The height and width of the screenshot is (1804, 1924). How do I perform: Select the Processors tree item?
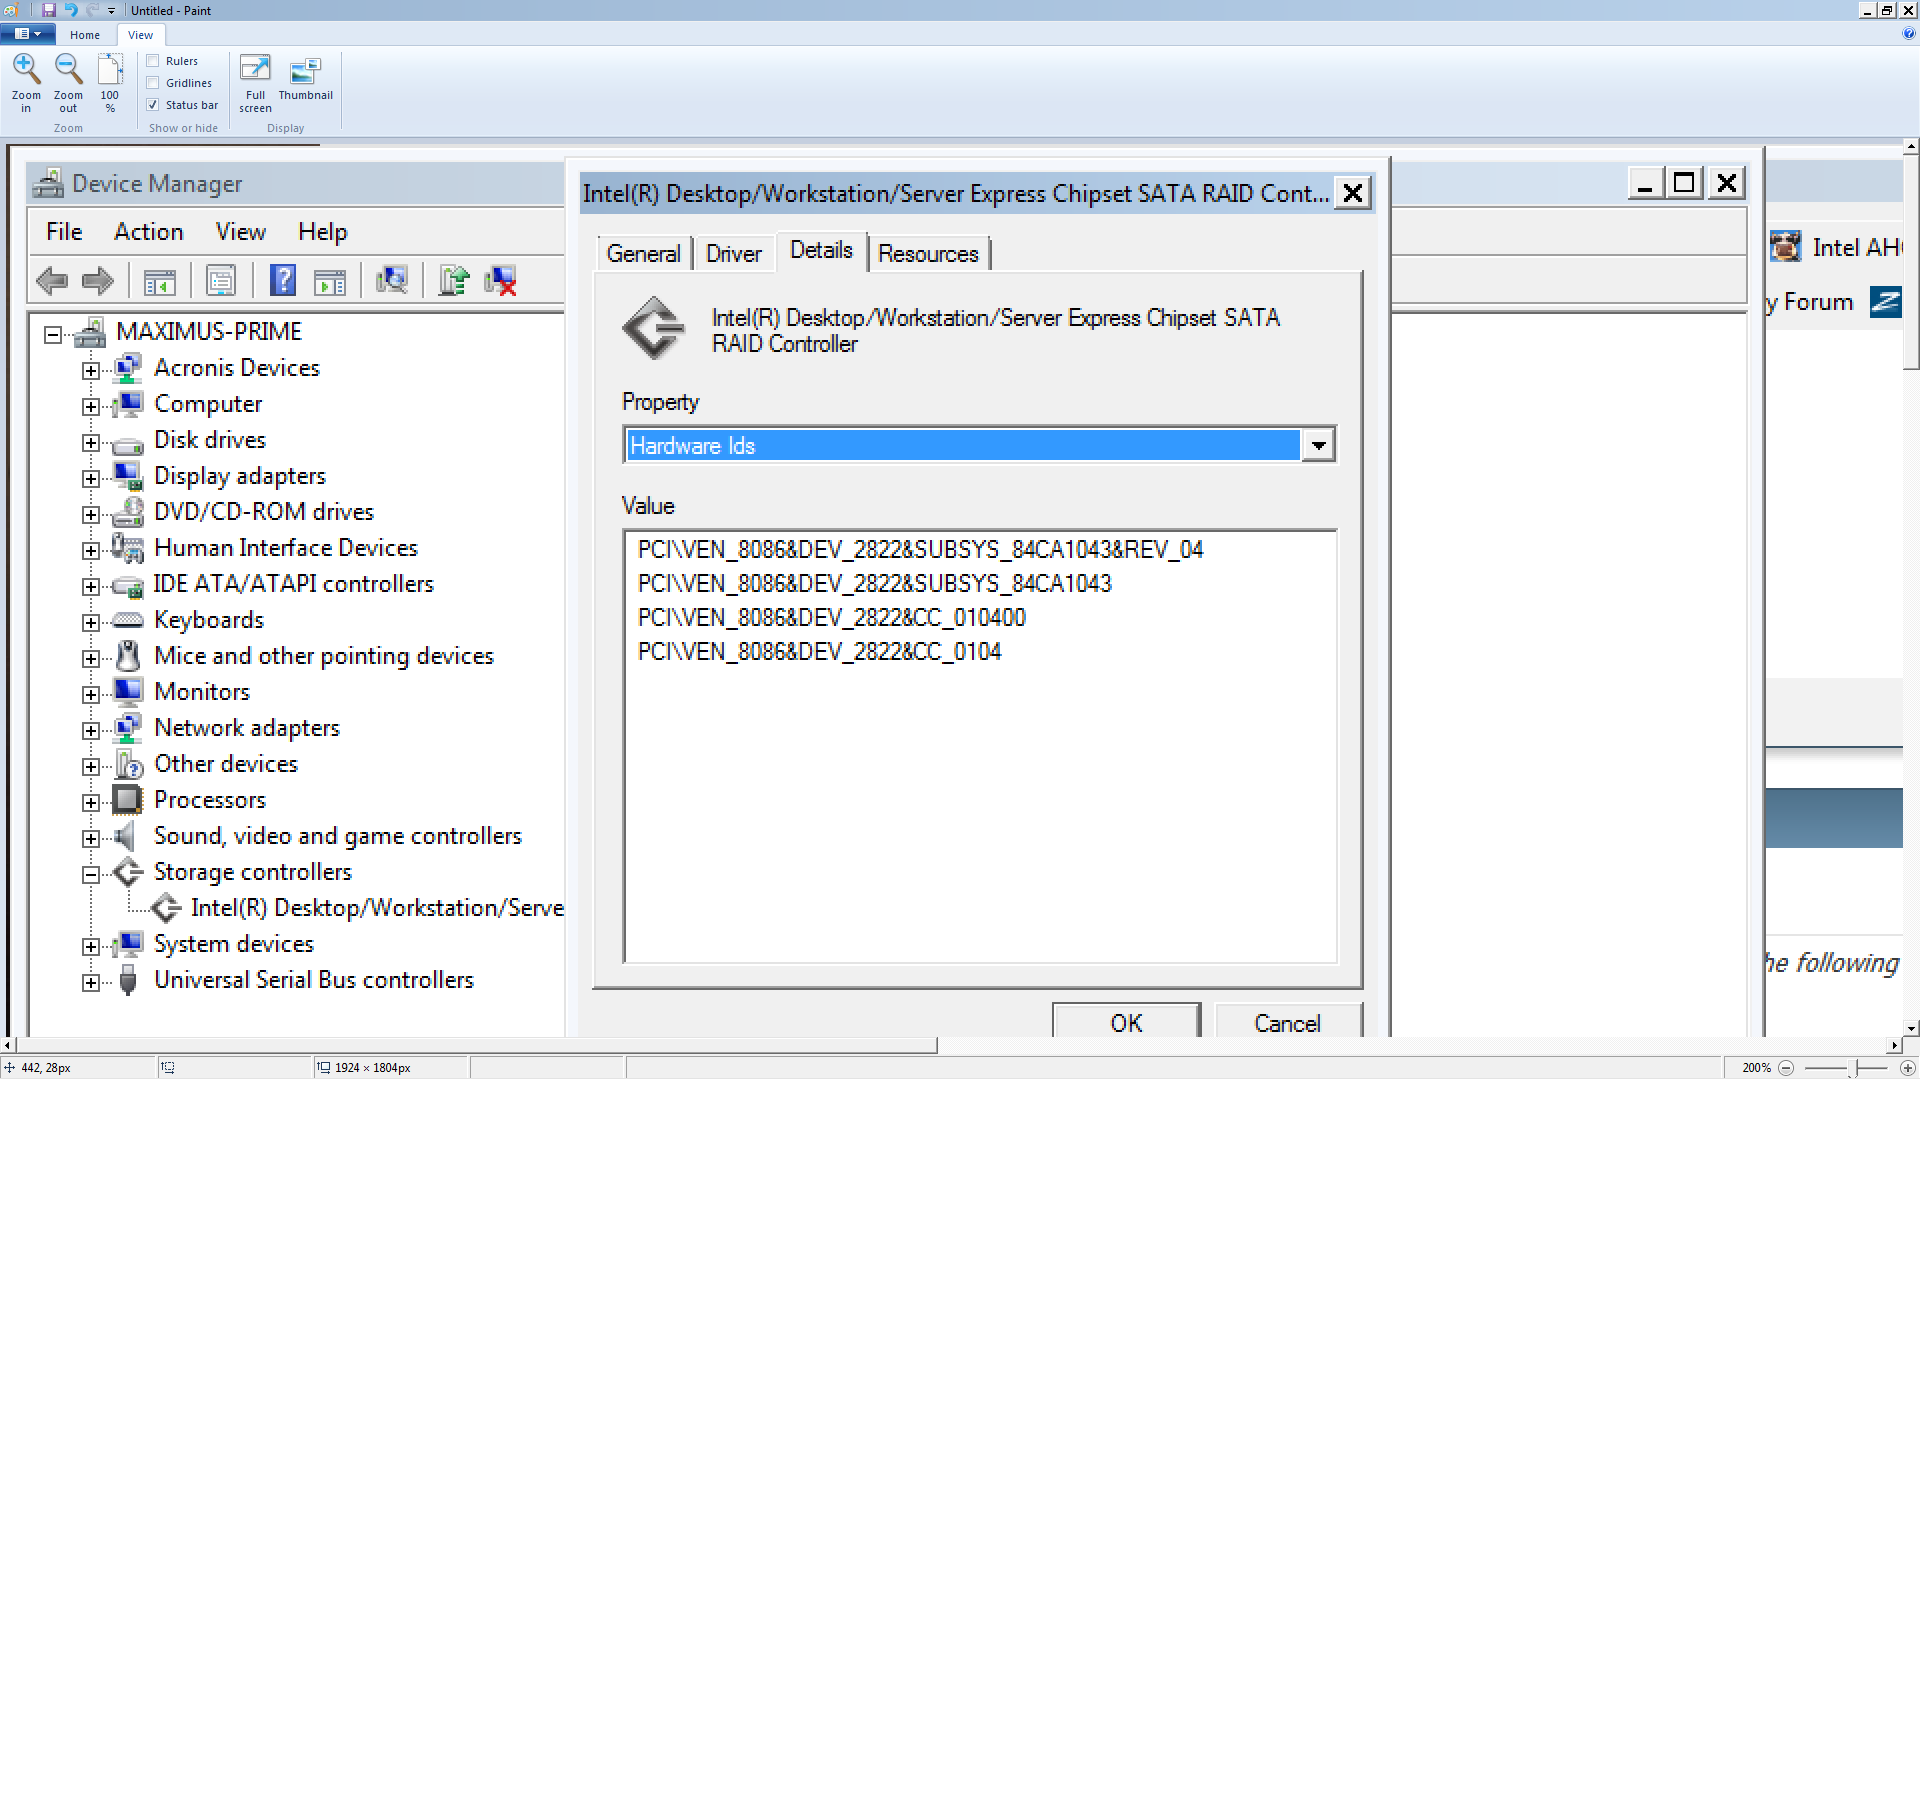click(x=210, y=800)
